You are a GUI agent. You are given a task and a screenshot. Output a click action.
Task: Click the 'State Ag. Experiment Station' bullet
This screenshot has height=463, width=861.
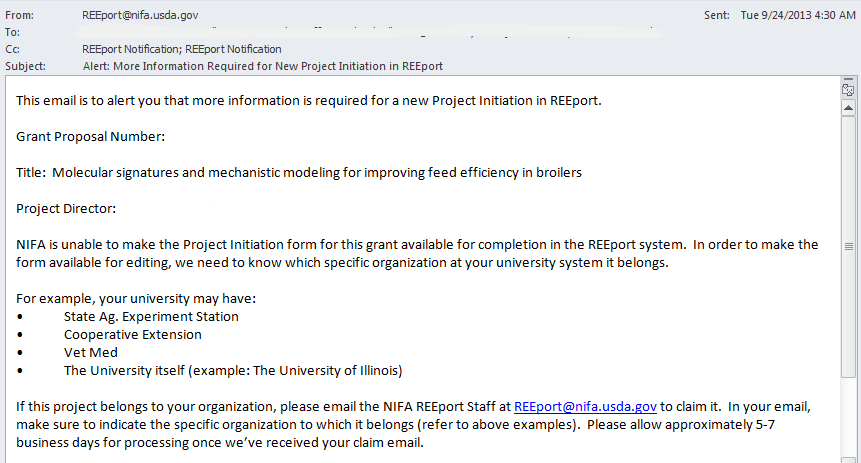[151, 317]
